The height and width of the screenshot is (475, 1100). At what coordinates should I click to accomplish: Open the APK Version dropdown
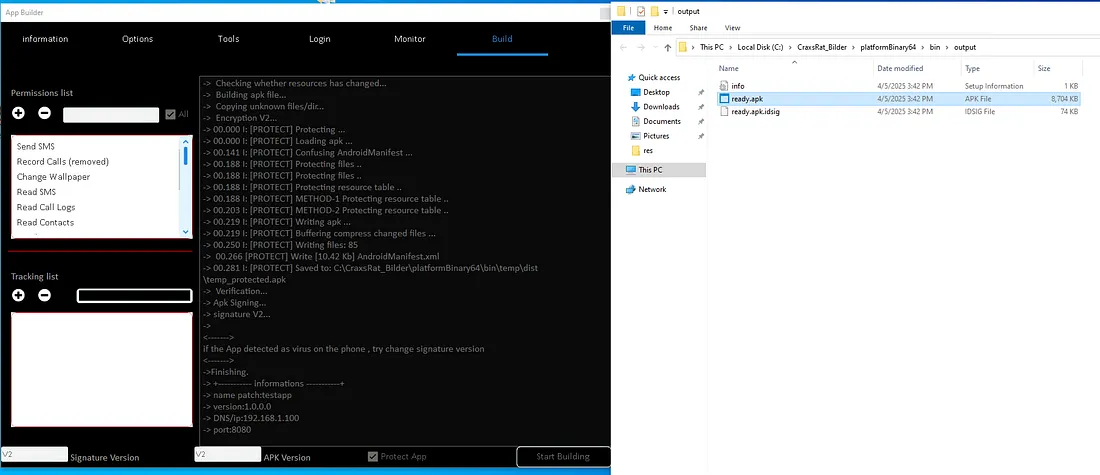pos(226,455)
